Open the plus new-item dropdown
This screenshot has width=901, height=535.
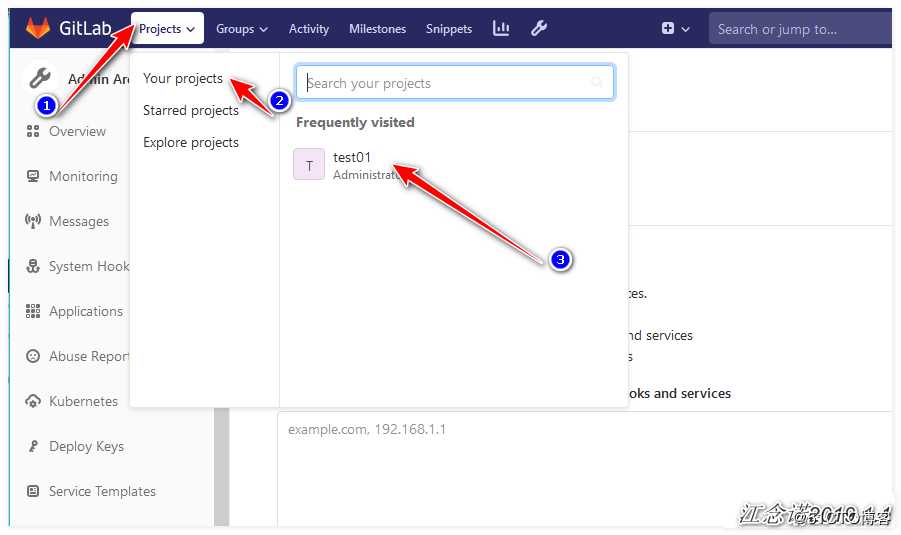tap(675, 28)
